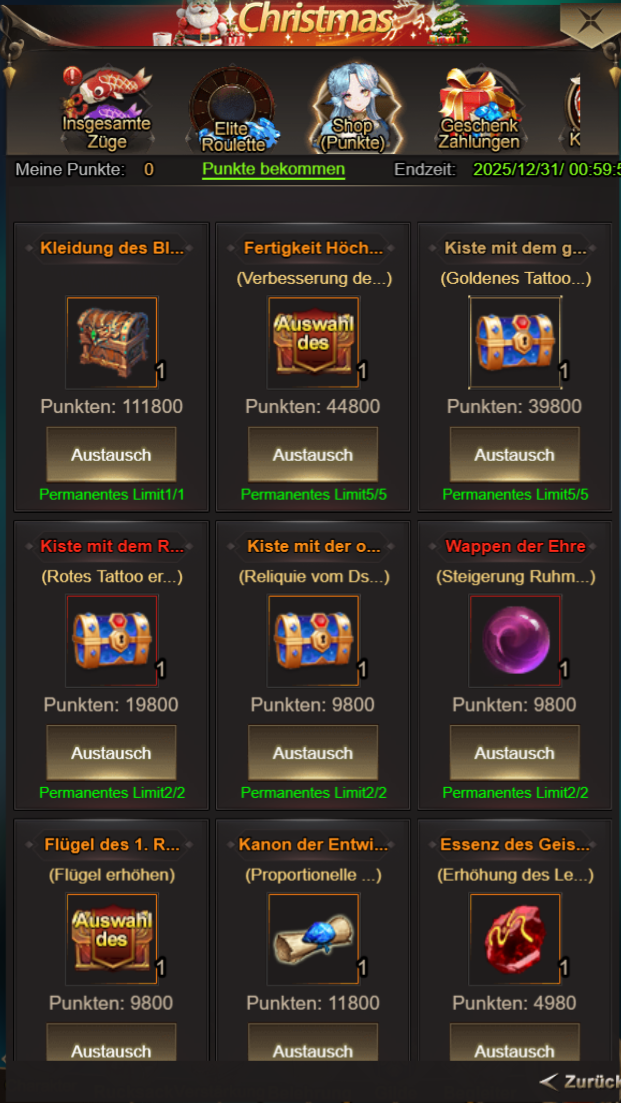Image resolution: width=621 pixels, height=1103 pixels.
Task: Click the Wappen der Ehre purple orb
Action: 515,641
